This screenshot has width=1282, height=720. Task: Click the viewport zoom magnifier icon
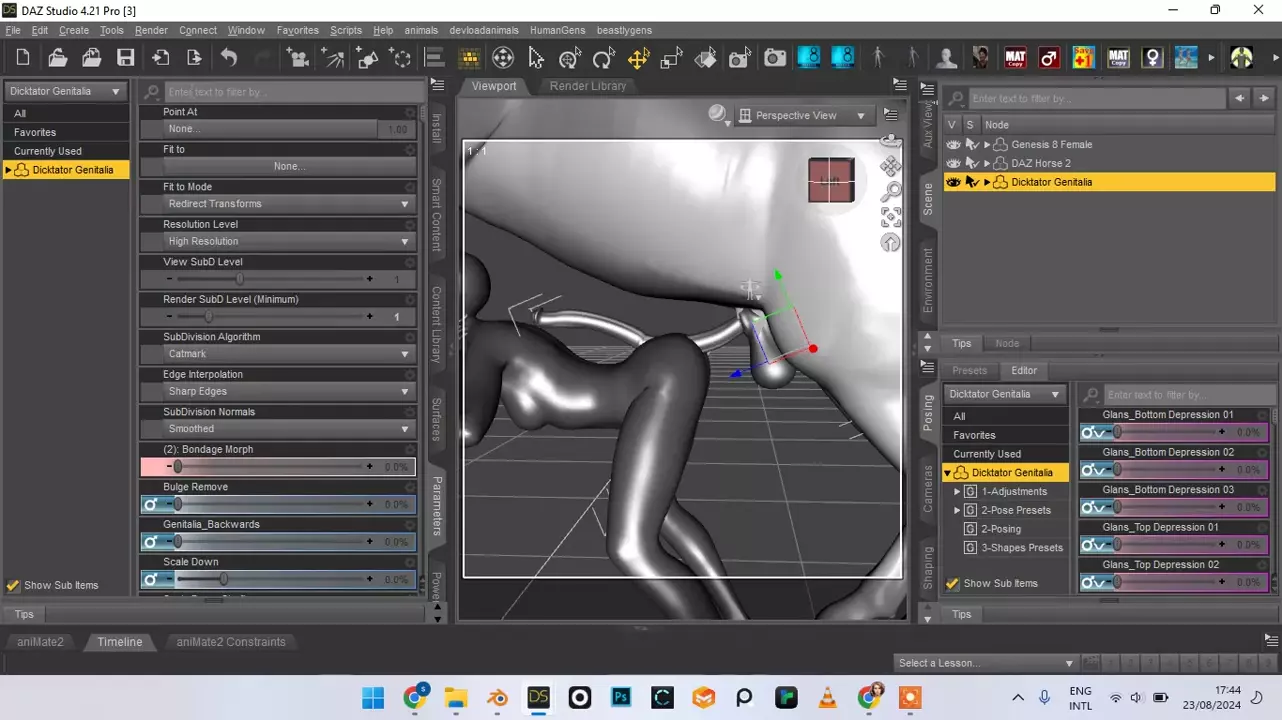(890, 191)
